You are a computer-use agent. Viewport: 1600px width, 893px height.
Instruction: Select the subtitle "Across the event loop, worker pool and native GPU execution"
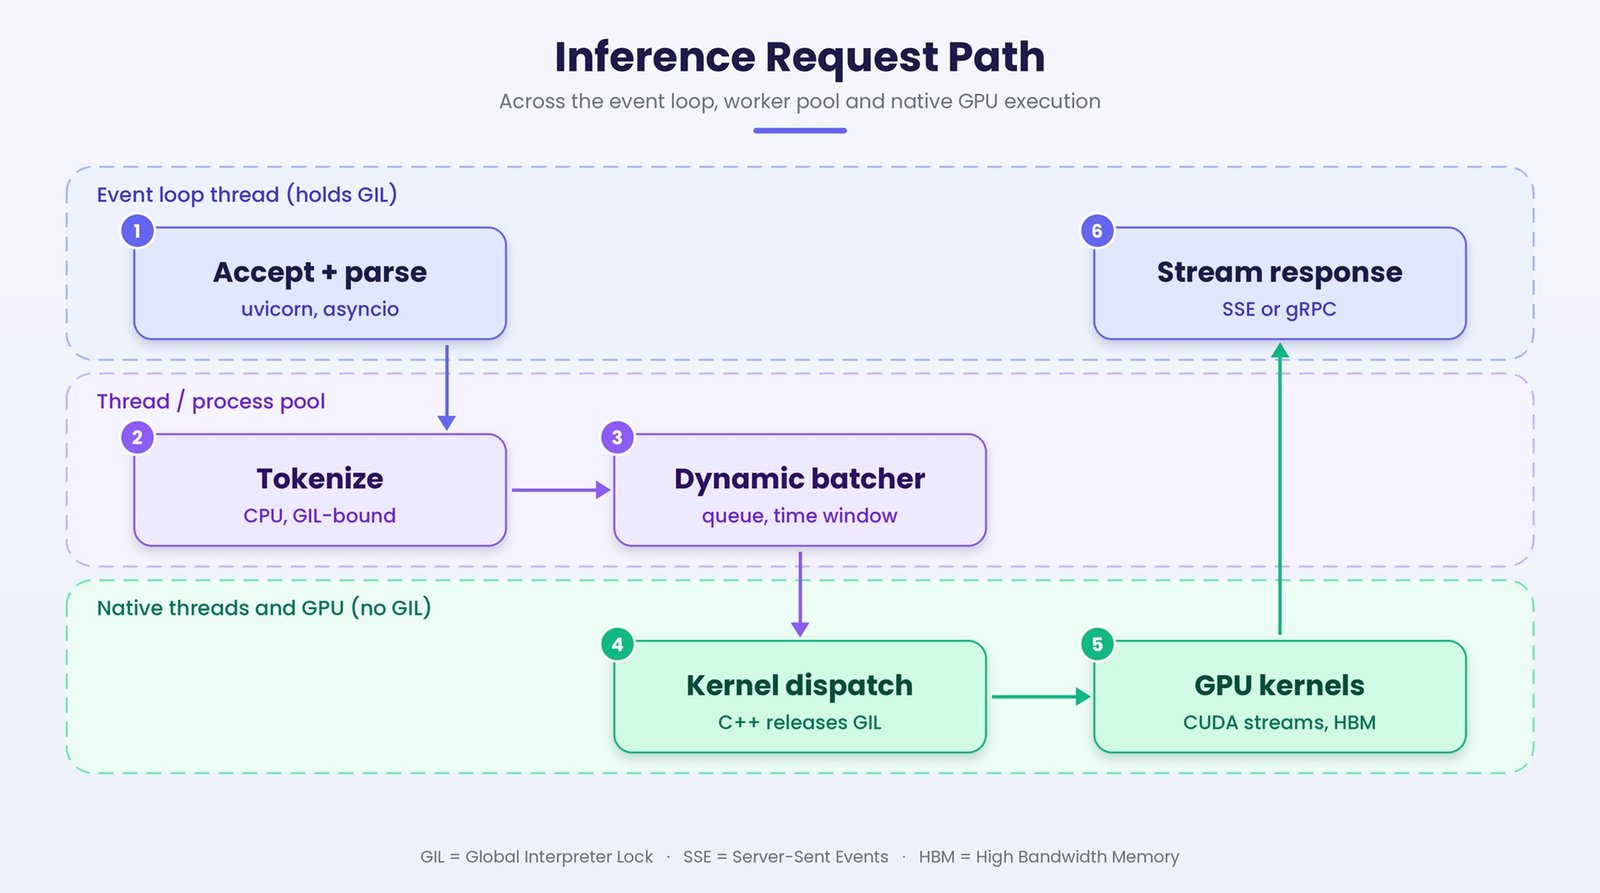pyautogui.click(x=800, y=101)
